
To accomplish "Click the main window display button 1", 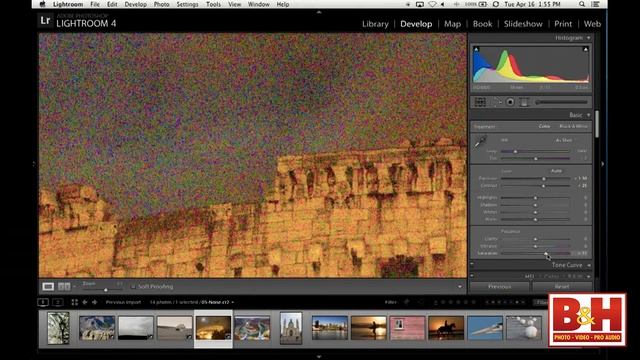I will [43, 302].
